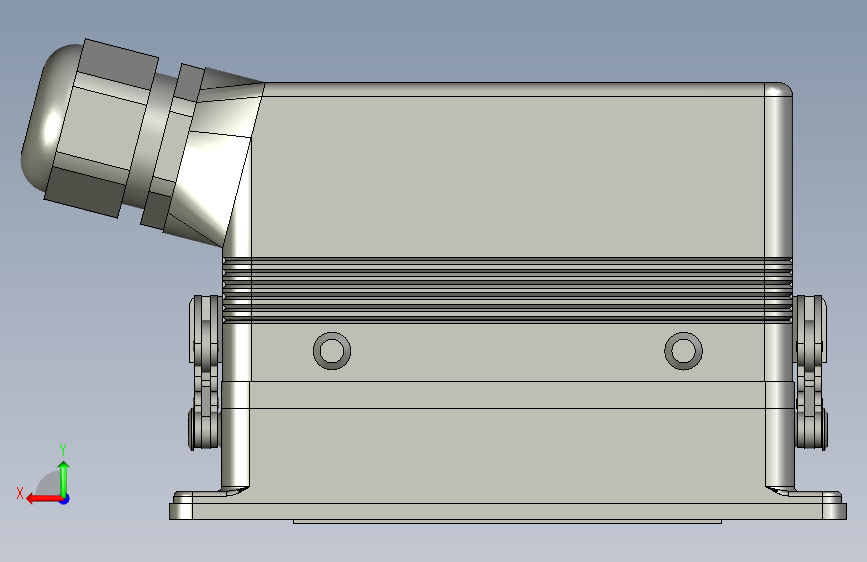Select the flat upper face of the hood
Viewport: 867px width, 562px height.
pos(508,177)
